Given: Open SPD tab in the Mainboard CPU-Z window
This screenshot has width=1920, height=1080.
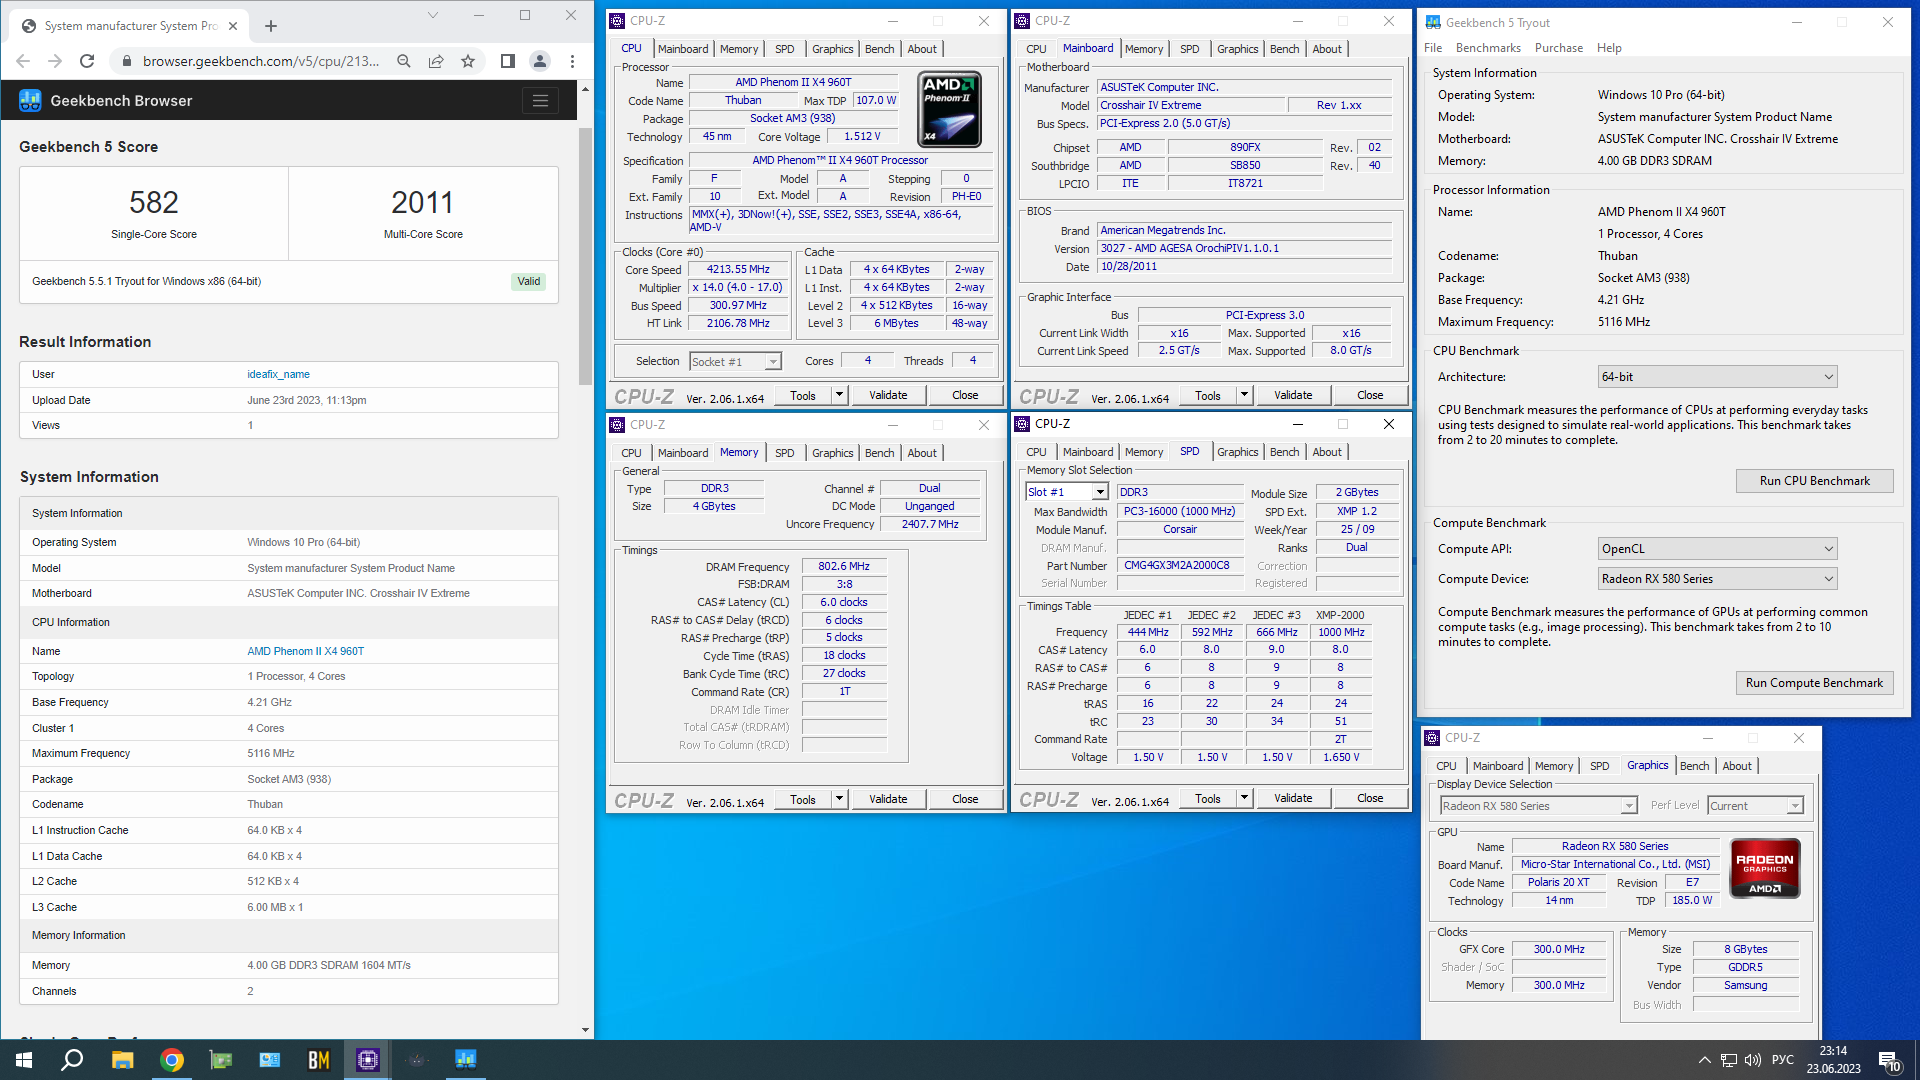Looking at the screenshot, I should pyautogui.click(x=1189, y=49).
